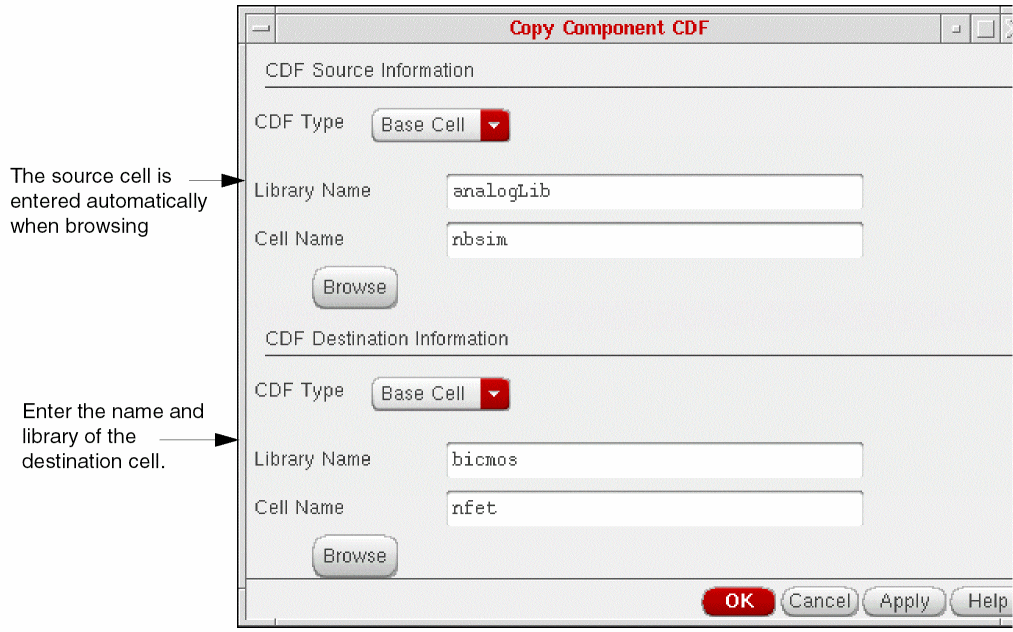Focus the destination Library Name field with bicmos

pos(655,460)
